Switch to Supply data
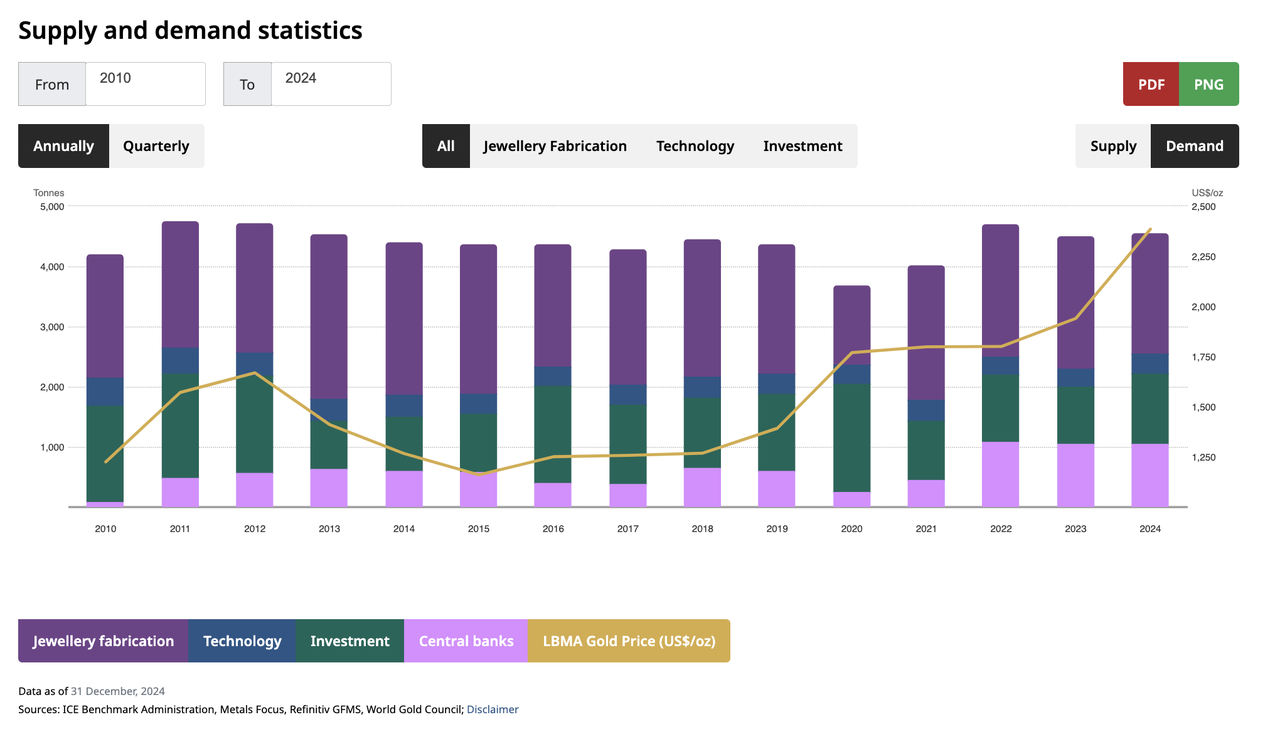1280x737 pixels. tap(1113, 146)
